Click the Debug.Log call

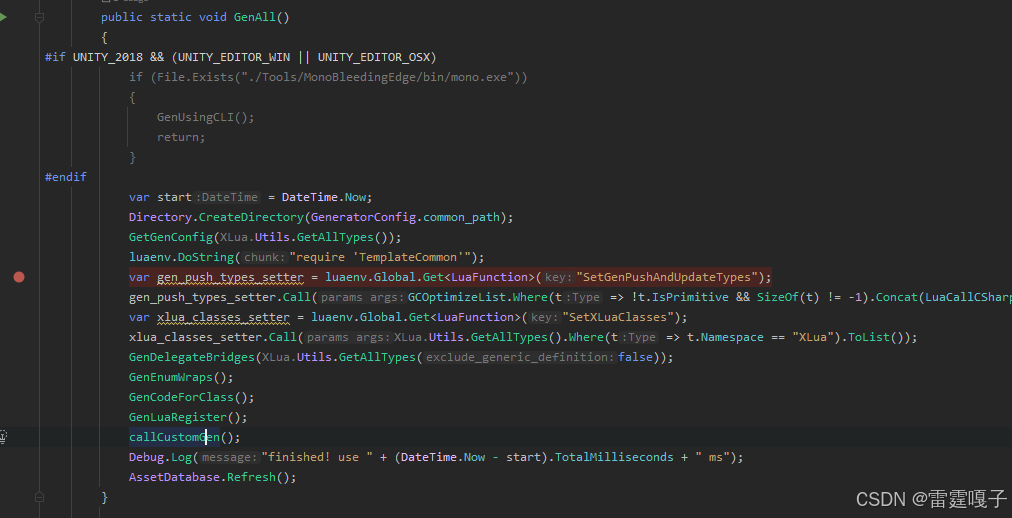pyautogui.click(x=159, y=457)
